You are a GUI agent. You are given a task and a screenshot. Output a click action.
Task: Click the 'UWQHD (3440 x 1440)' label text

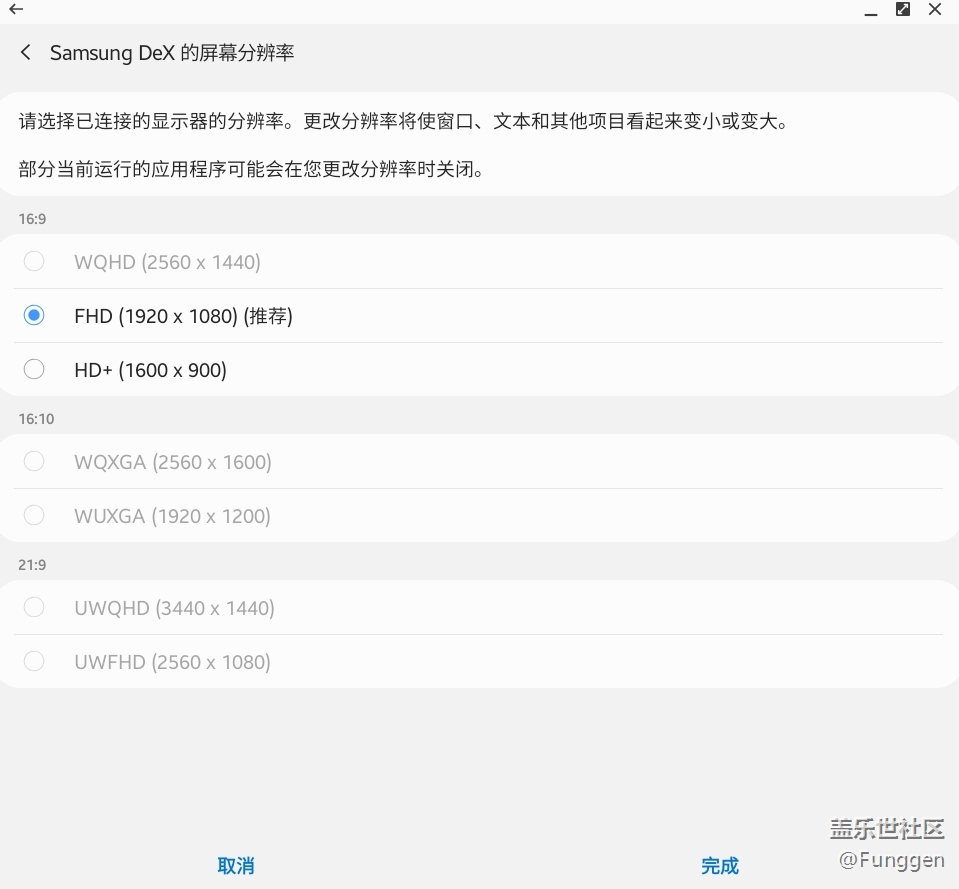(174, 608)
